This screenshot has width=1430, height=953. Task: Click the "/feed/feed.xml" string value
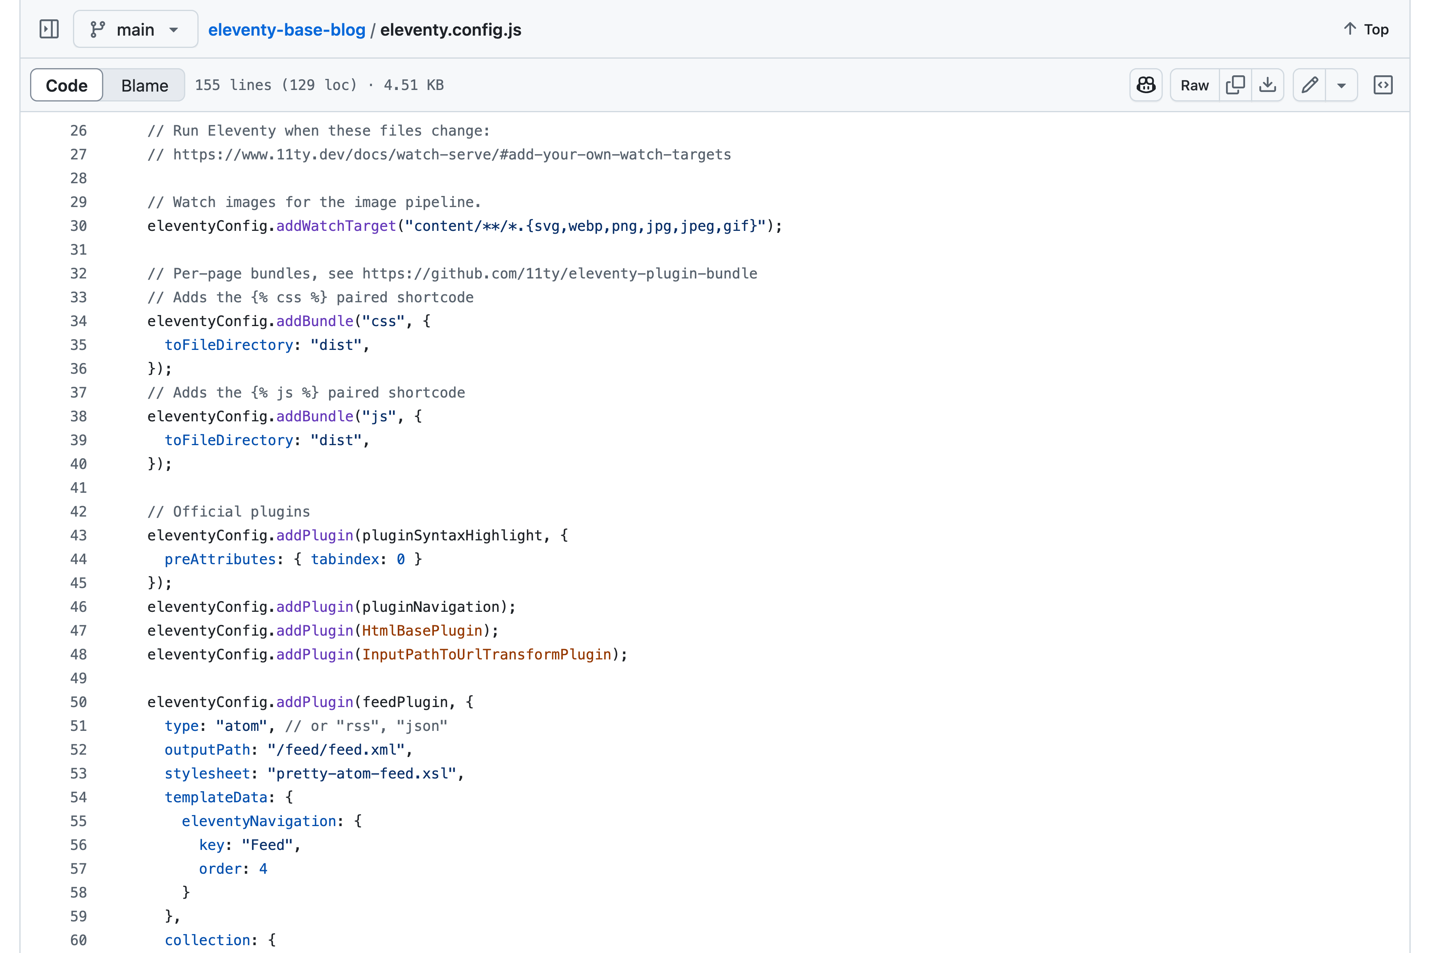(x=336, y=750)
